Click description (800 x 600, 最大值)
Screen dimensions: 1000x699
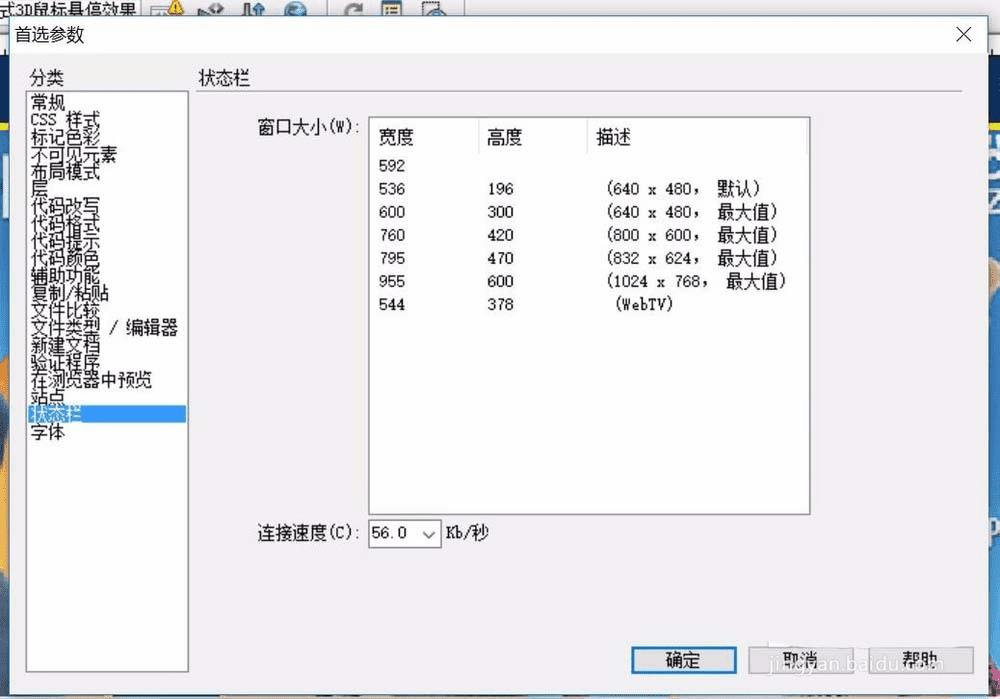pyautogui.click(x=691, y=235)
